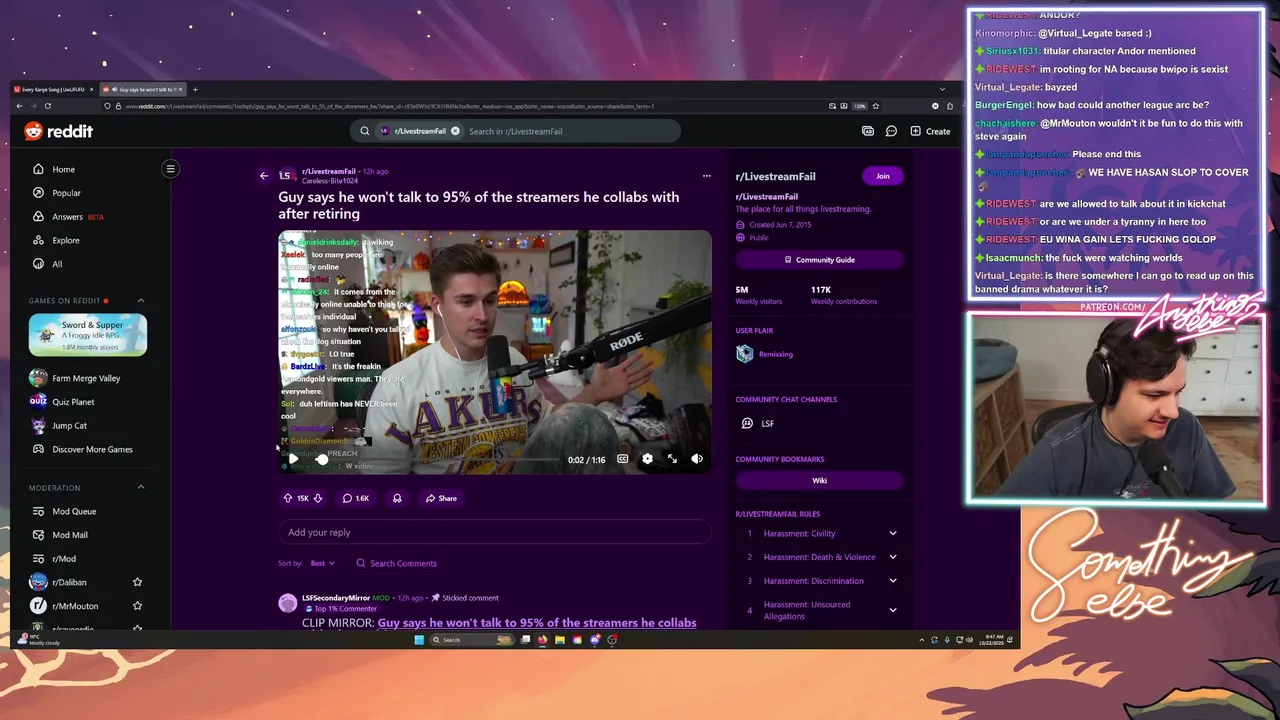Downvote the post
The width and height of the screenshot is (1280, 720).
pos(318,498)
